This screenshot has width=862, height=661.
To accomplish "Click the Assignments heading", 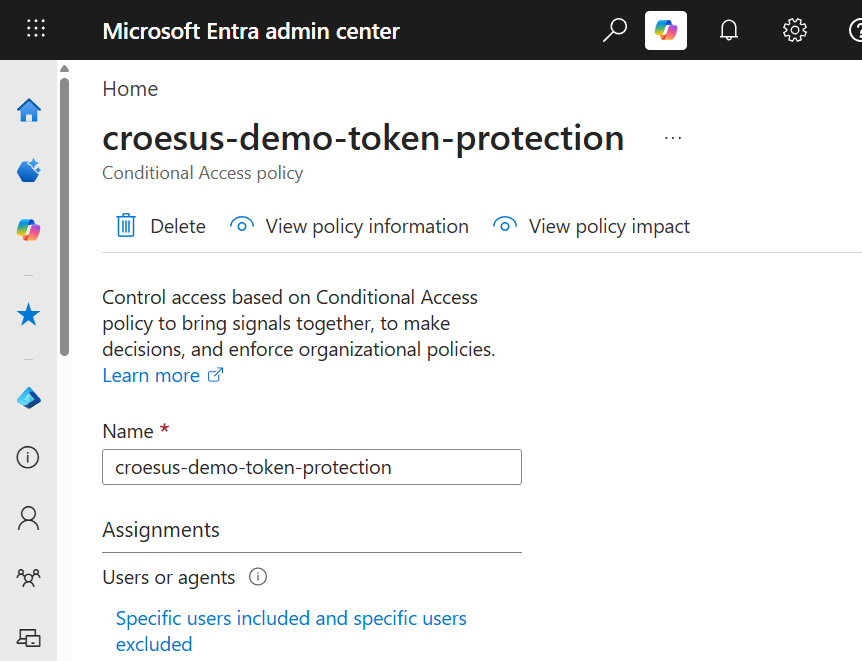I will (x=161, y=530).
